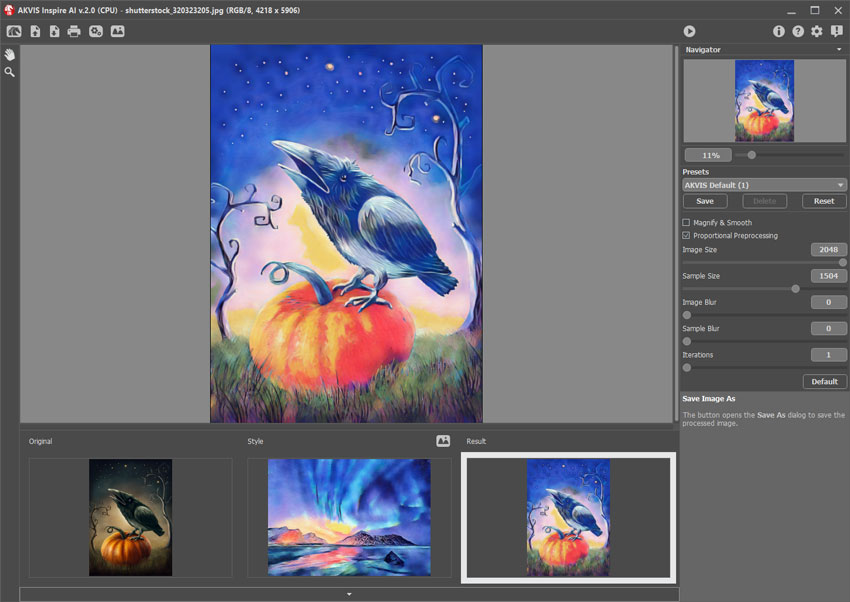Click the Save Image As hint heading
The height and width of the screenshot is (602, 850).
tap(709, 399)
